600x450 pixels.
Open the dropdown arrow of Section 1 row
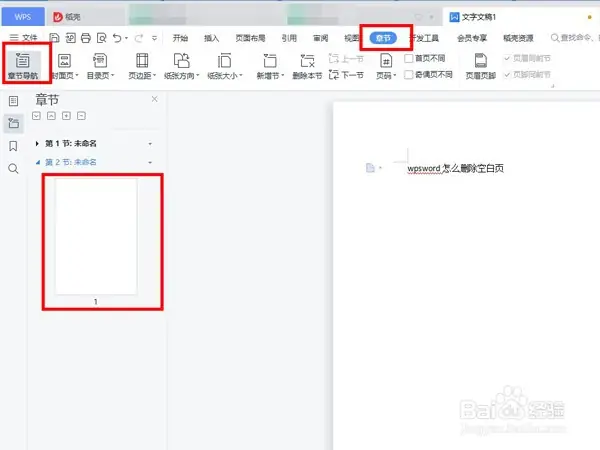pos(150,144)
